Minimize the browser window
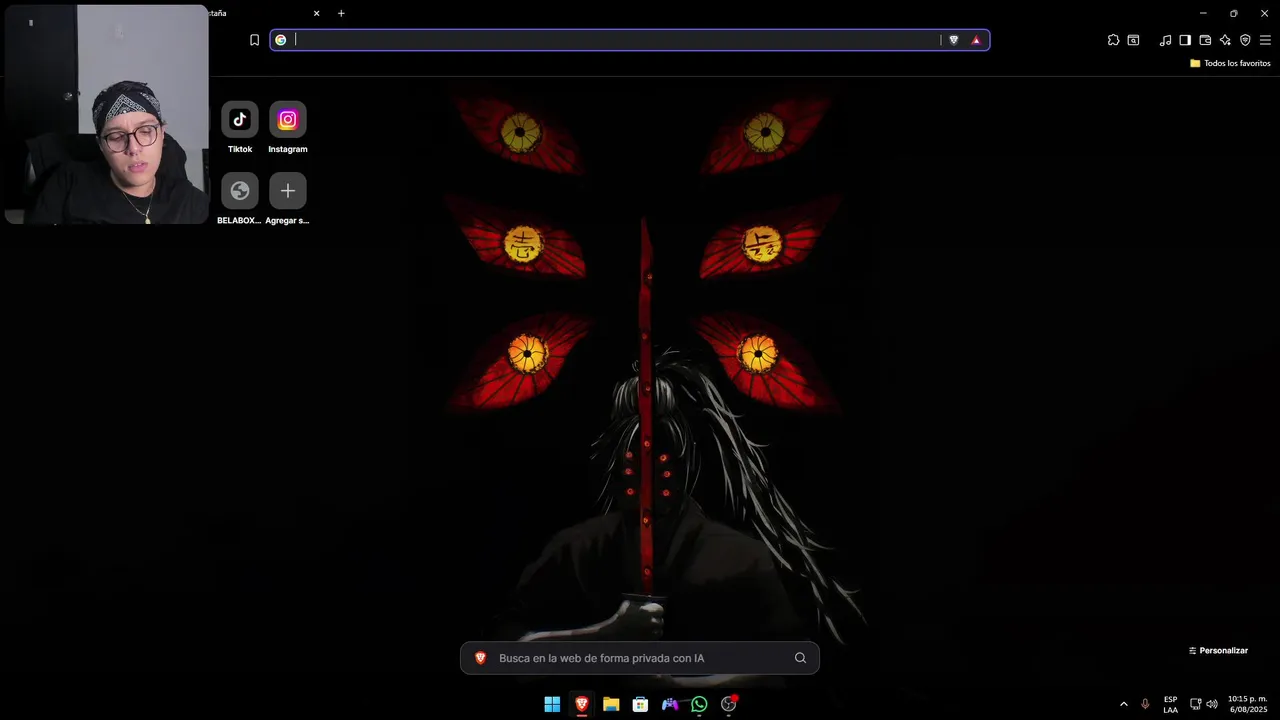Image resolution: width=1280 pixels, height=720 pixels. (1203, 13)
